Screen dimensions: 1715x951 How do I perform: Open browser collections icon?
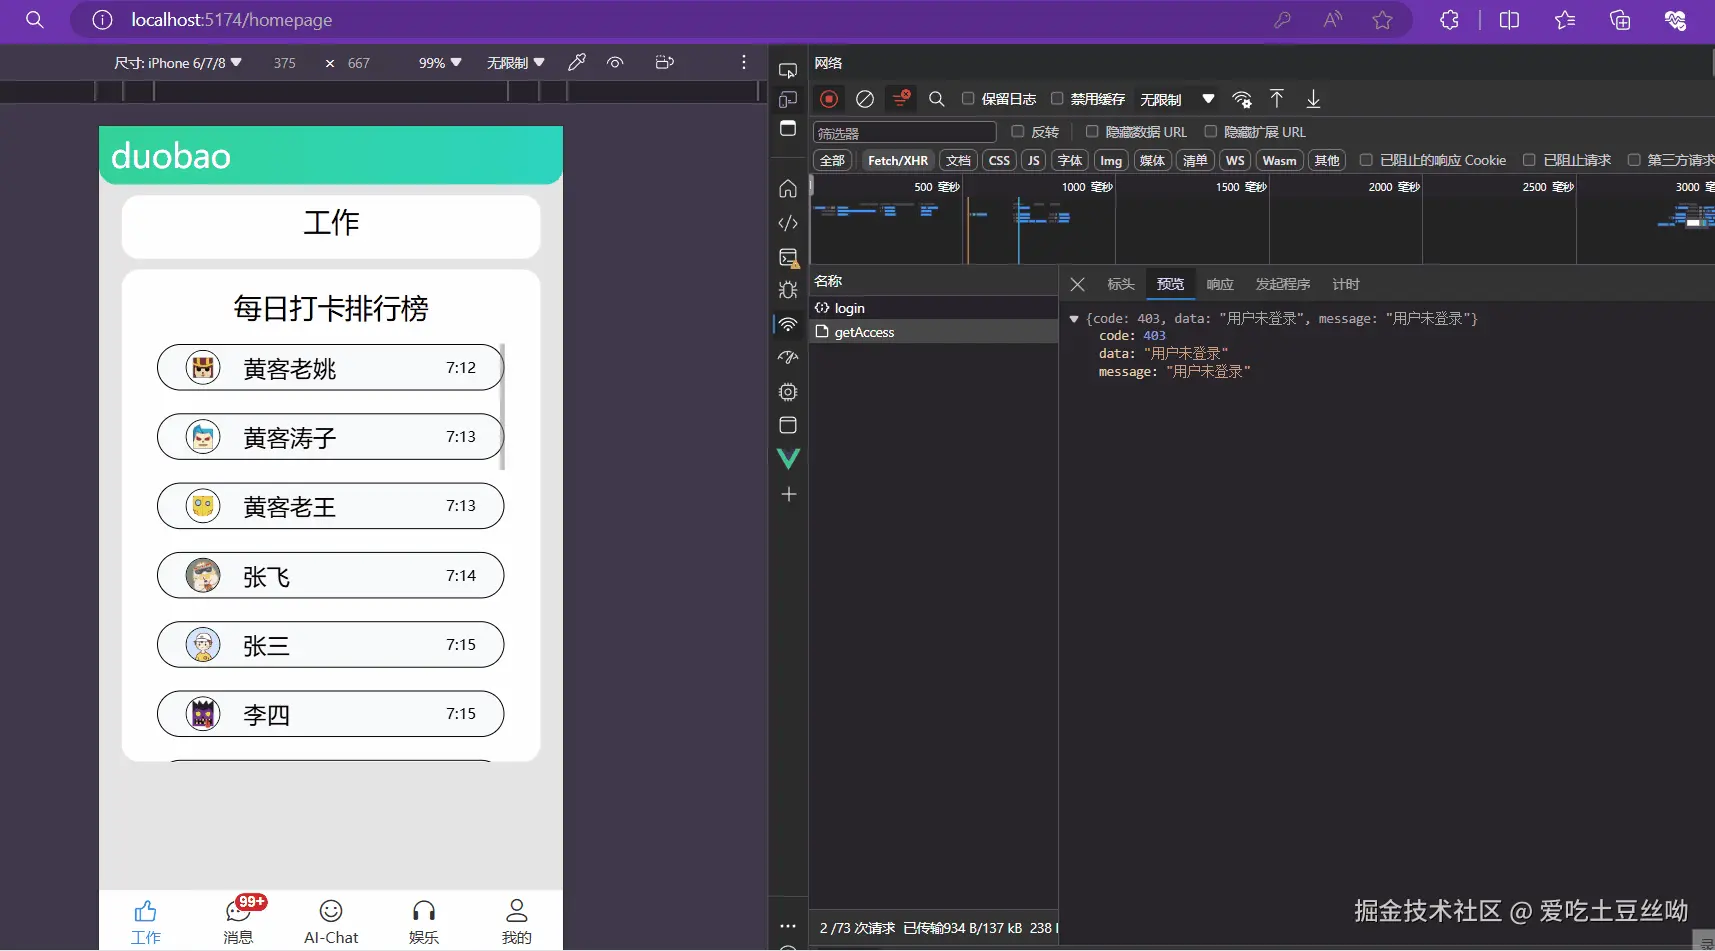click(x=1620, y=20)
